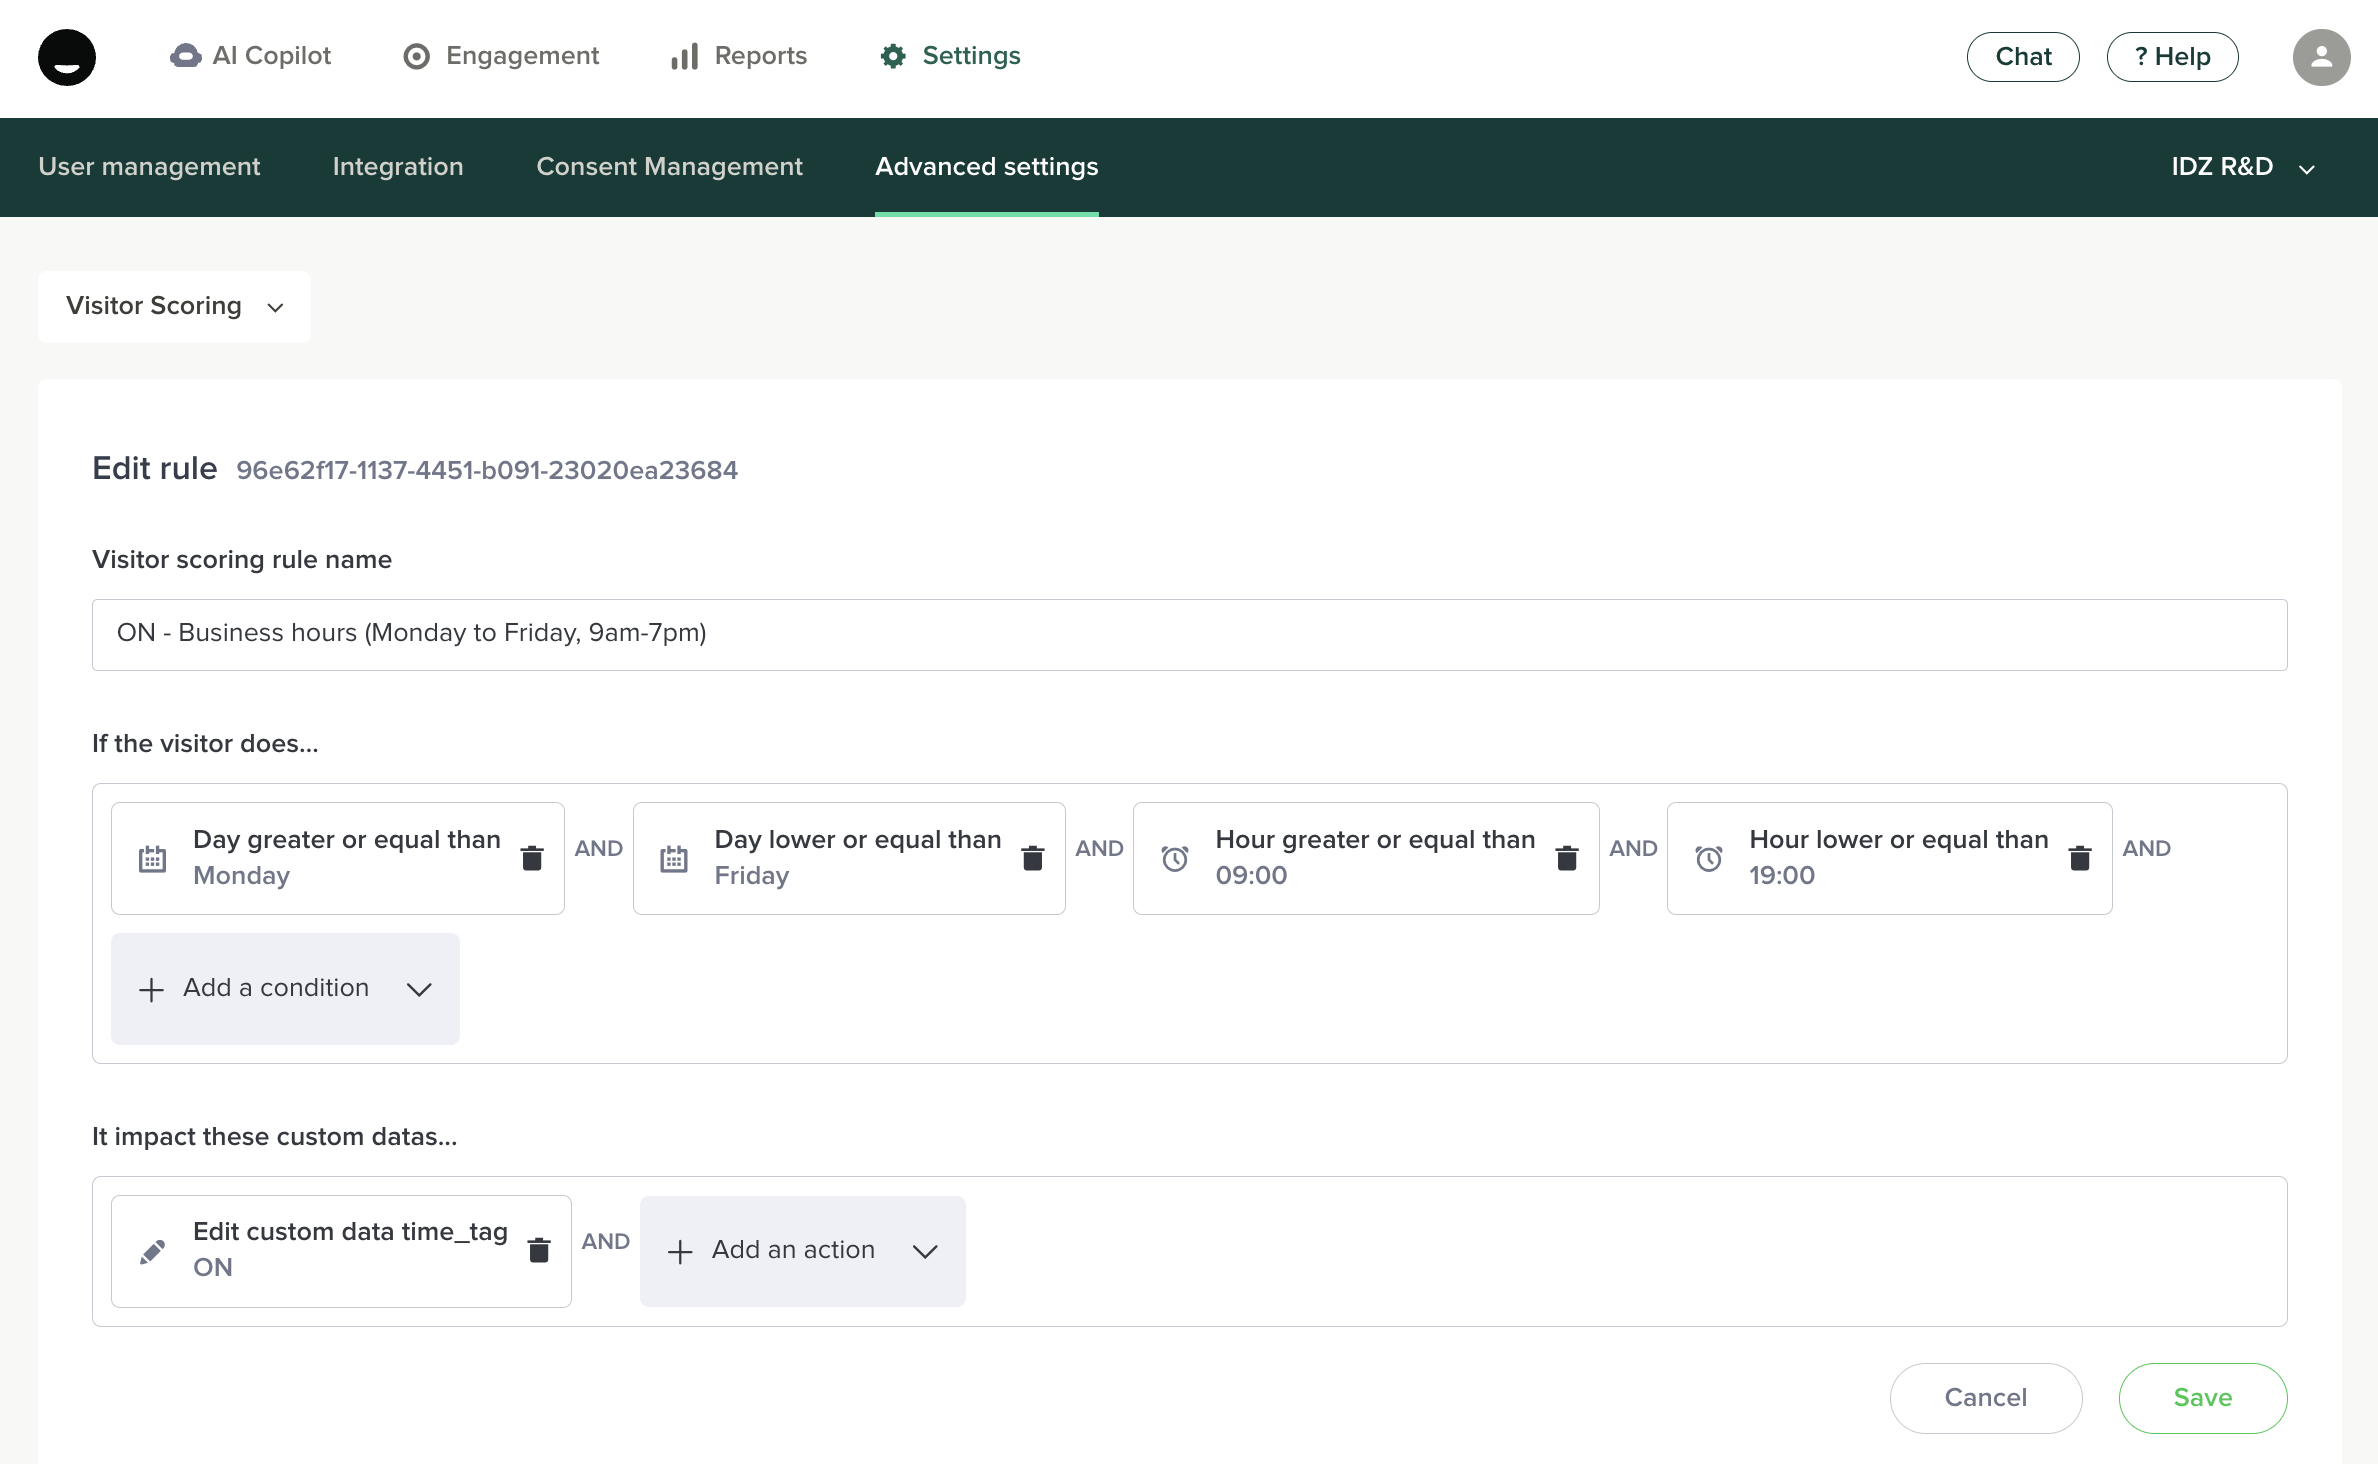Delete the Monday day condition
Image resolution: width=2378 pixels, height=1464 pixels.
(x=532, y=858)
